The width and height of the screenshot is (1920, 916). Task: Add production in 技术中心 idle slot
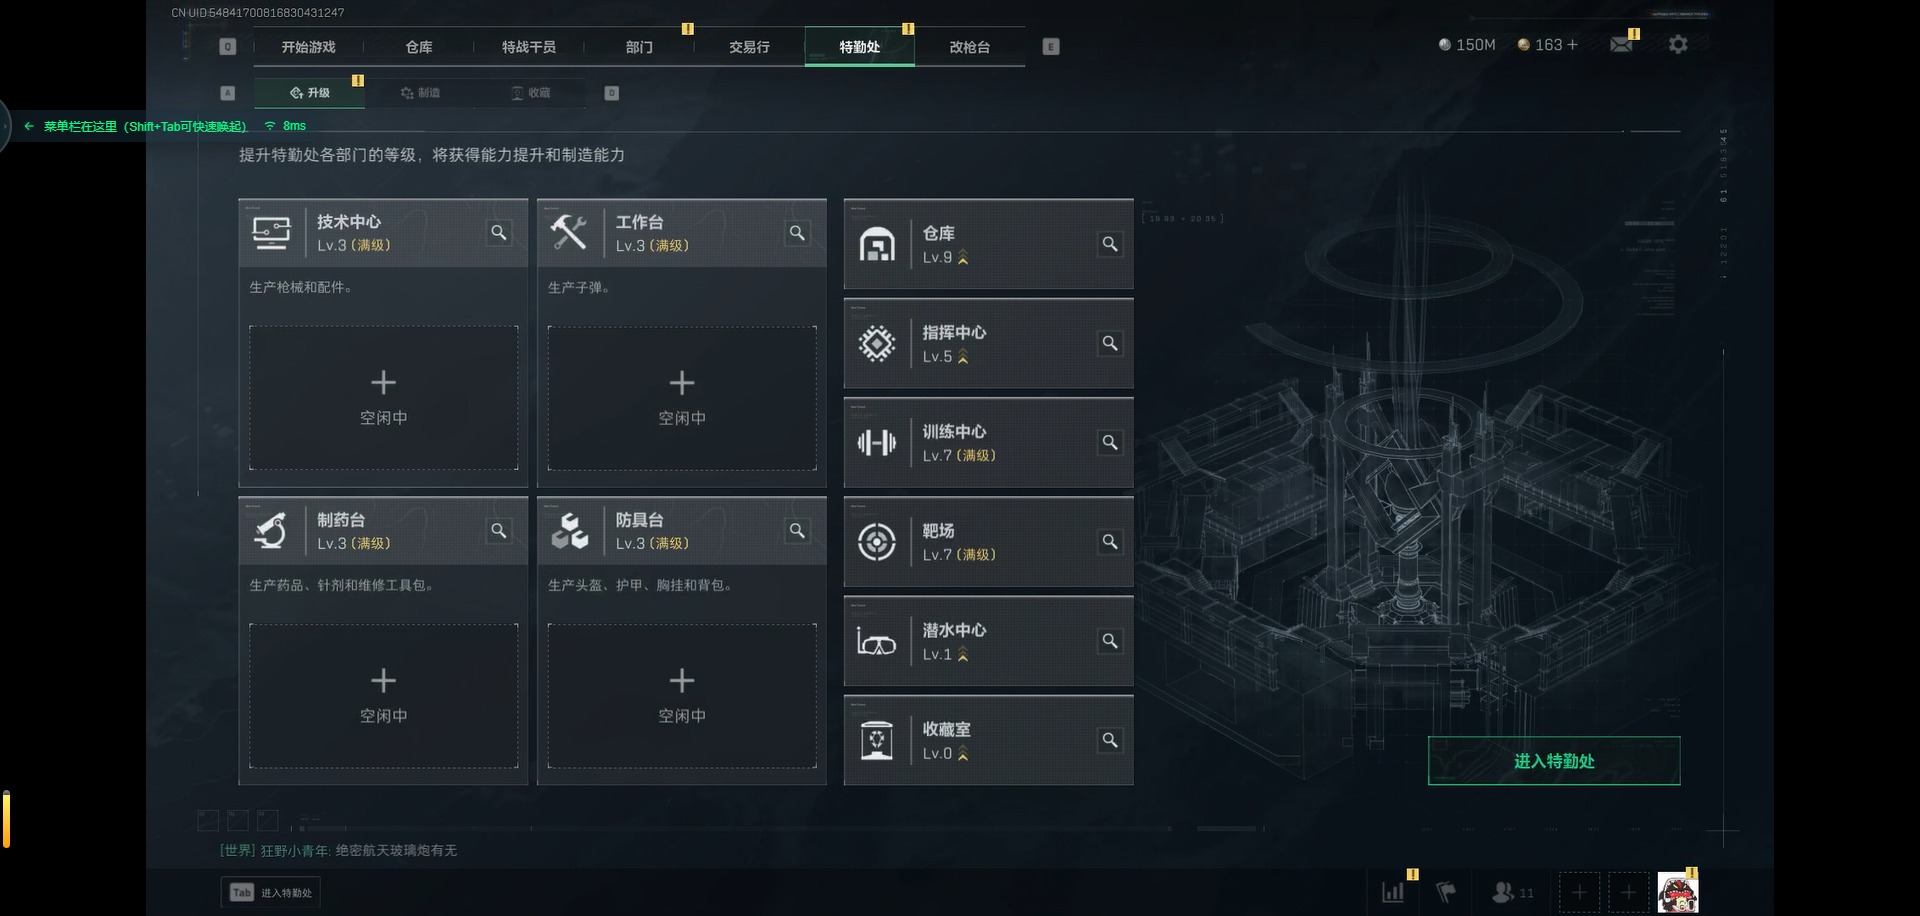click(384, 398)
